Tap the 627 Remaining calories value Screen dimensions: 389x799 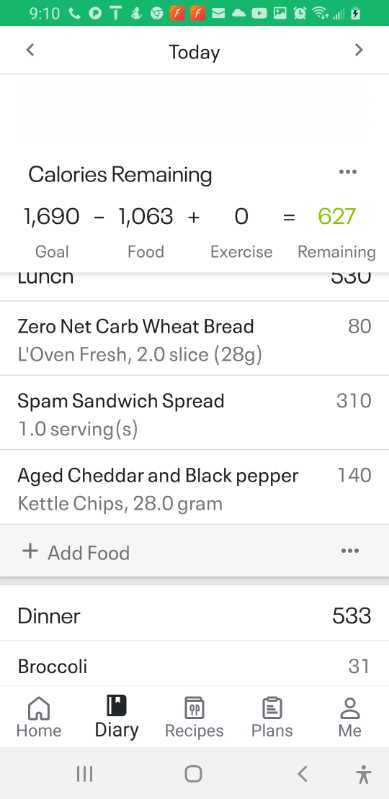336,217
